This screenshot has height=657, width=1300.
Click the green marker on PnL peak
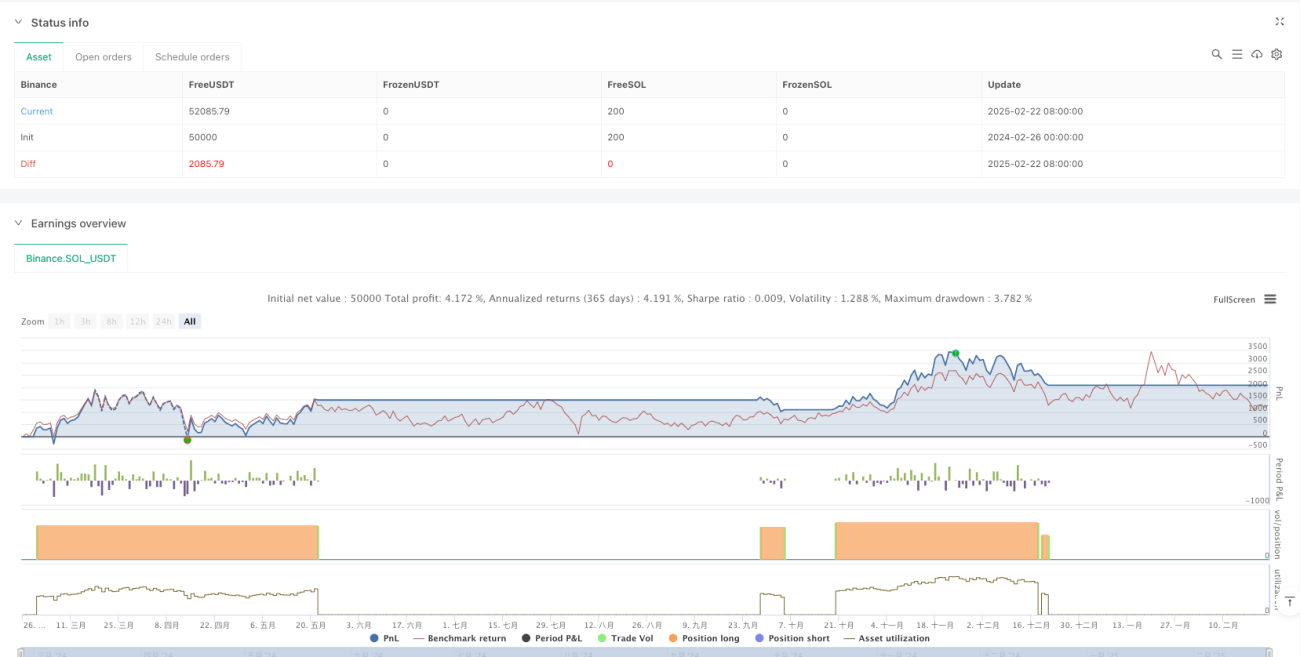point(955,353)
